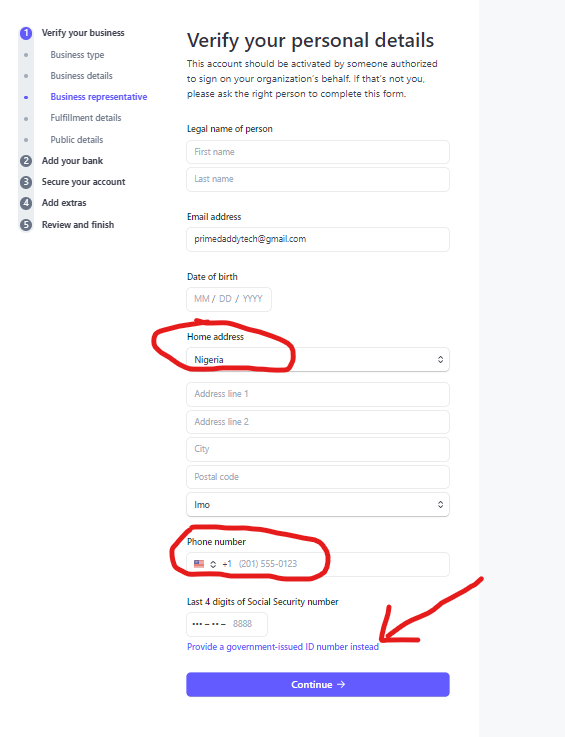Screen dimensions: 565x737
Task: Click the step 5 circle icon
Action: pyautogui.click(x=26, y=225)
